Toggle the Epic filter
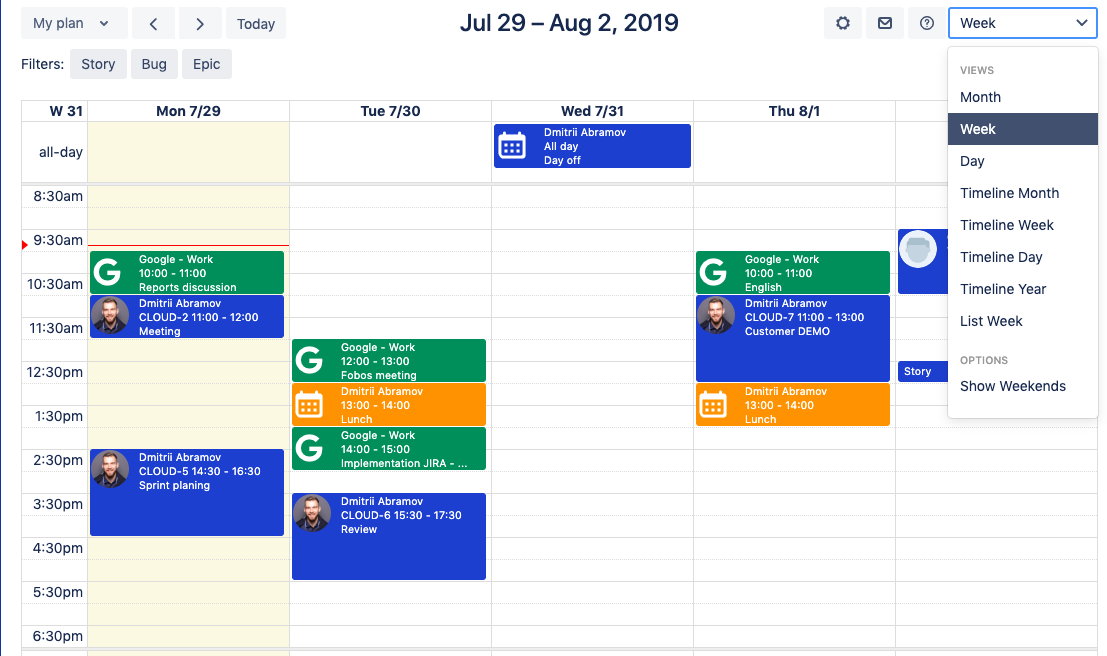Viewport: 1107px width, 656px height. 207,64
